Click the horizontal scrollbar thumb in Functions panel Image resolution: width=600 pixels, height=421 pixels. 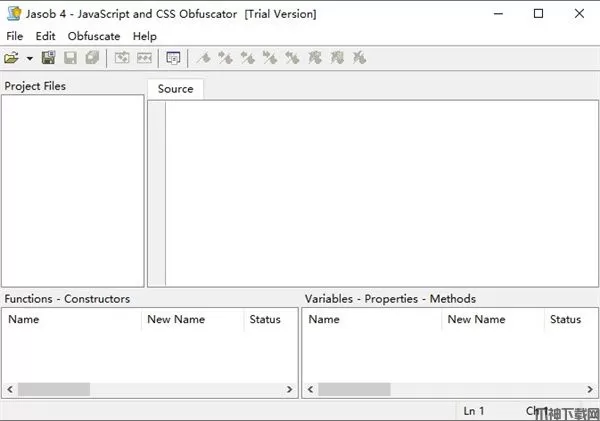coord(54,389)
